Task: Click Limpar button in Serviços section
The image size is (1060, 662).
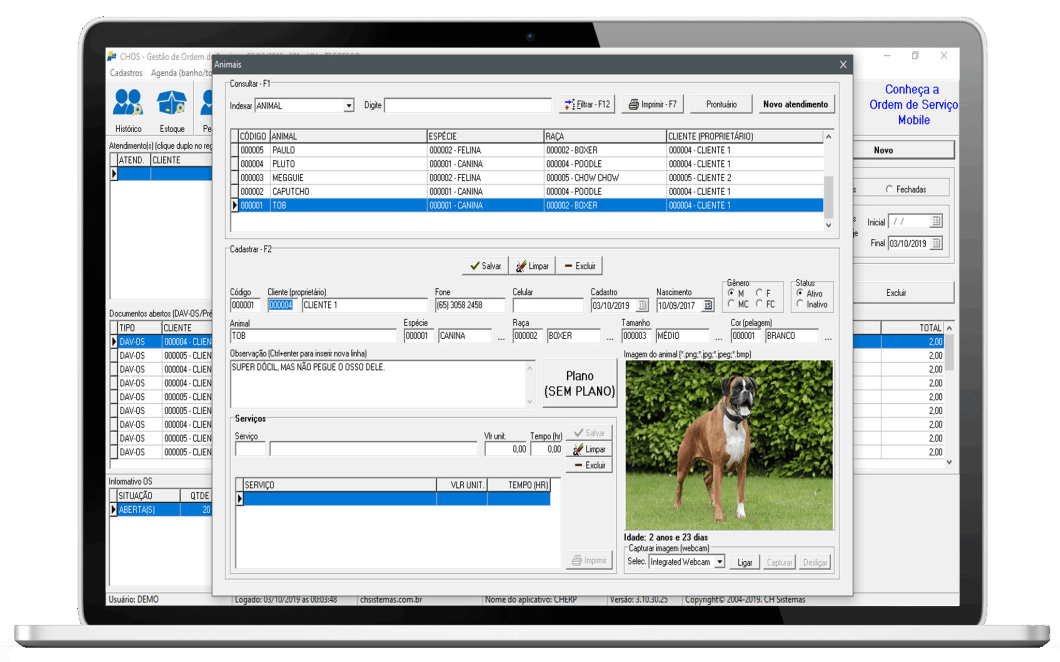Action: 589,449
